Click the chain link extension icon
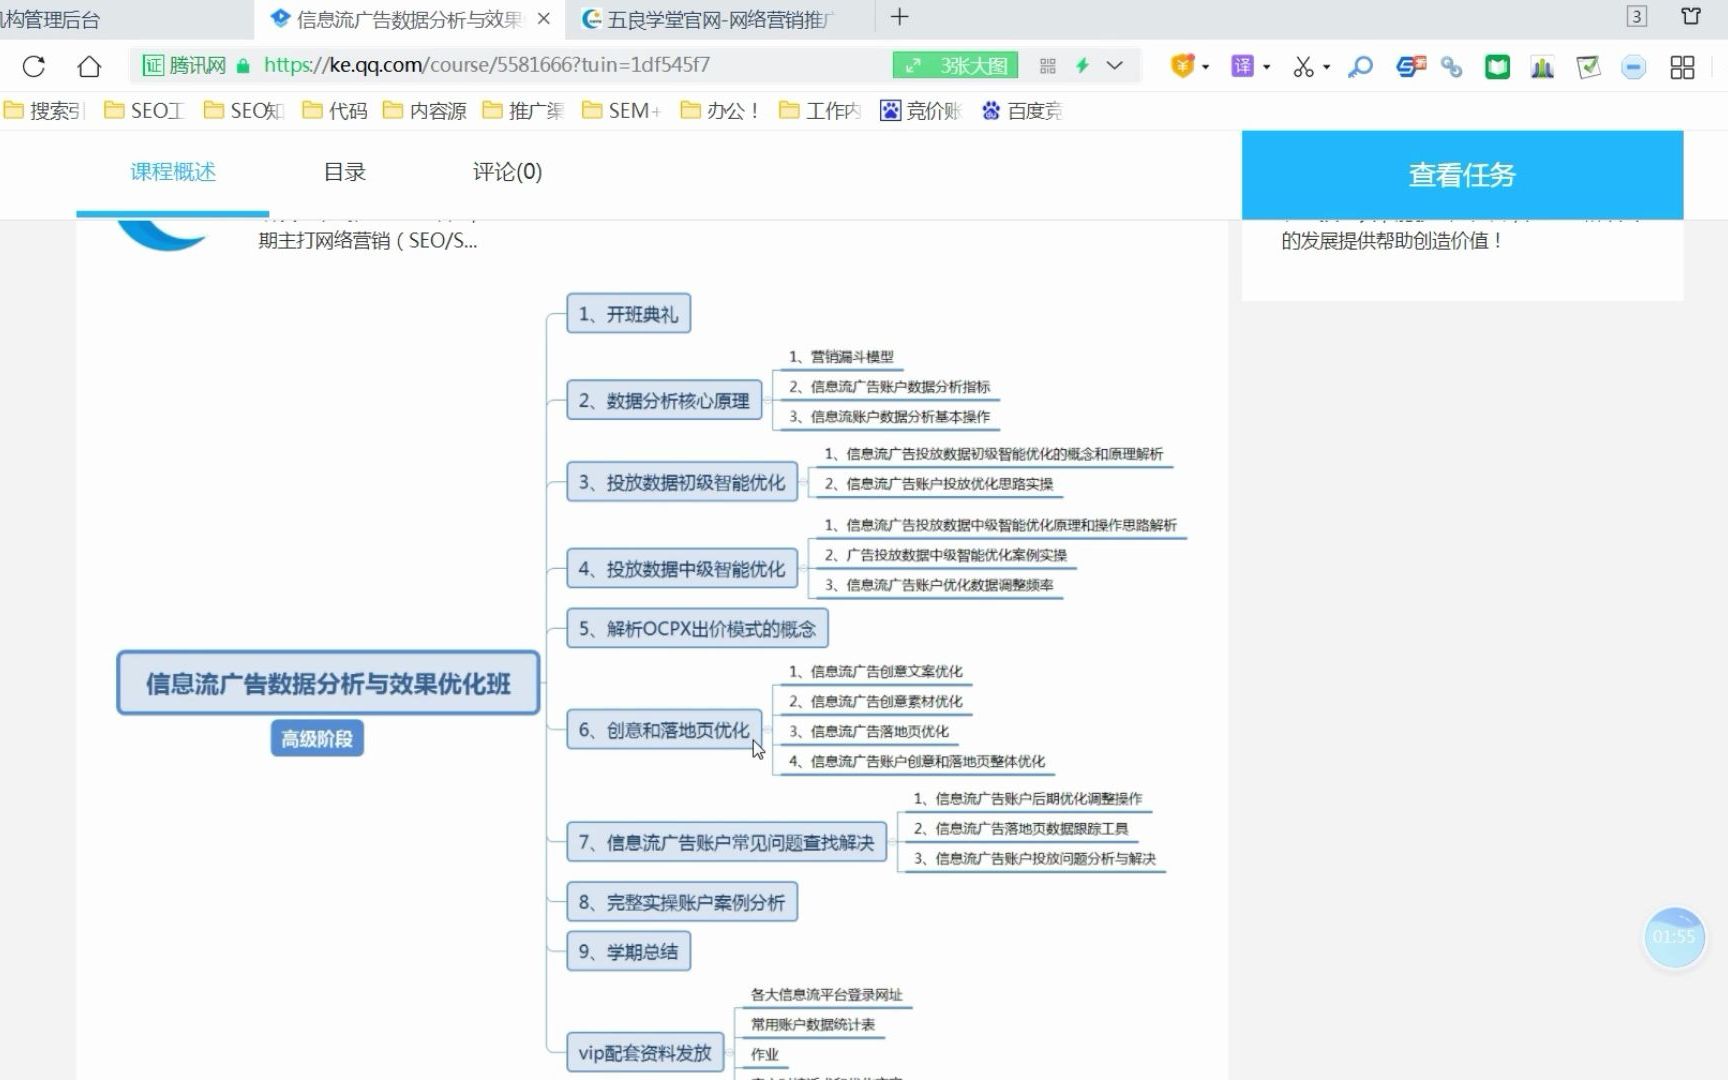This screenshot has width=1728, height=1080. click(x=1451, y=67)
